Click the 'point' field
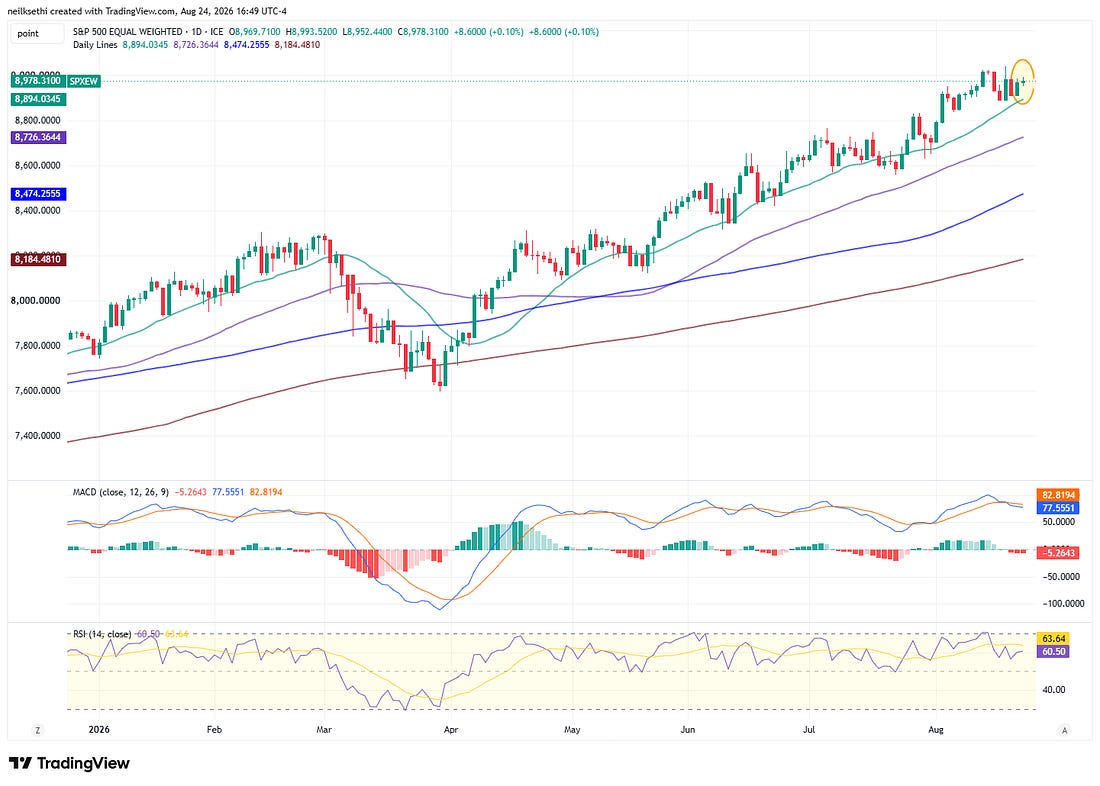The image size is (1100, 786). point(37,33)
